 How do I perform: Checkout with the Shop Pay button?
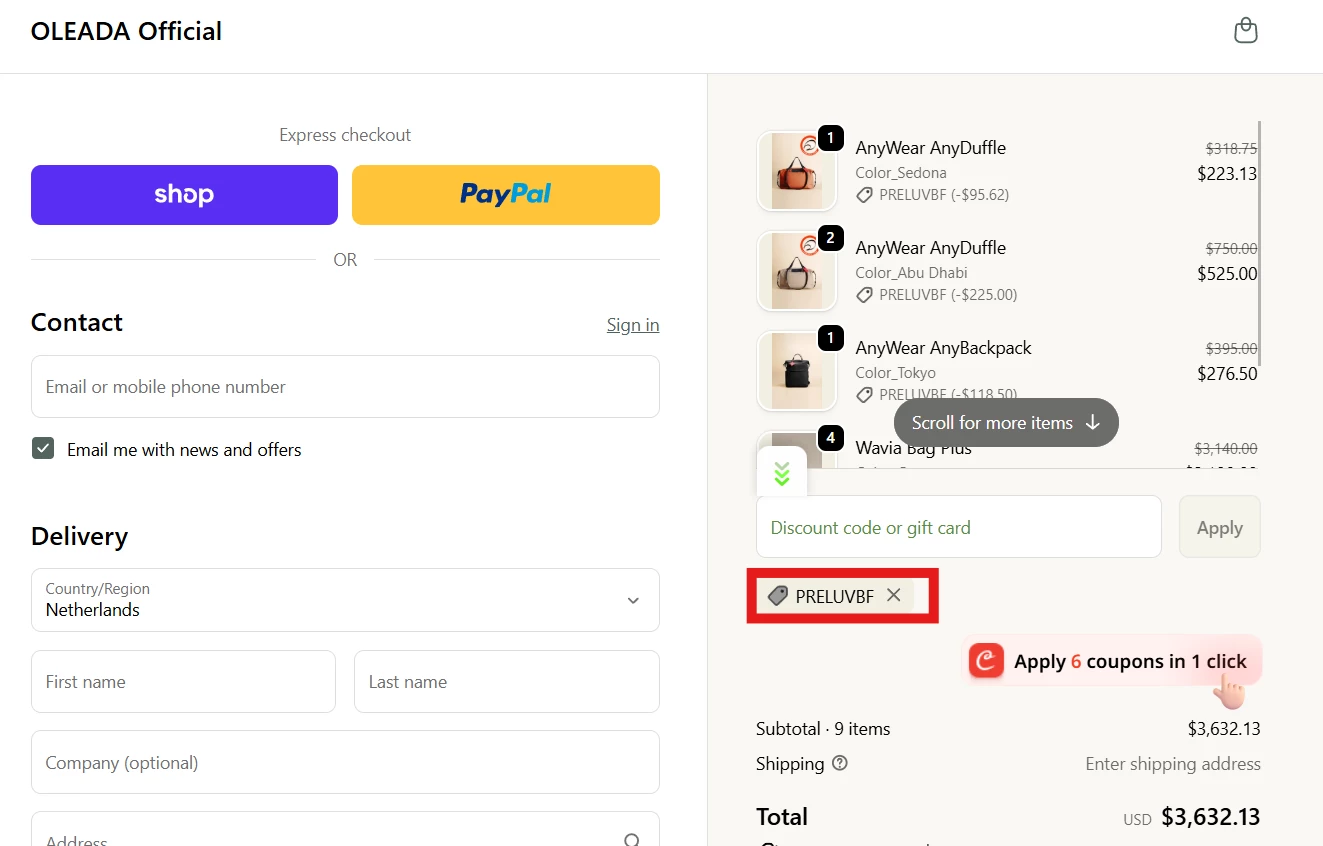[184, 195]
